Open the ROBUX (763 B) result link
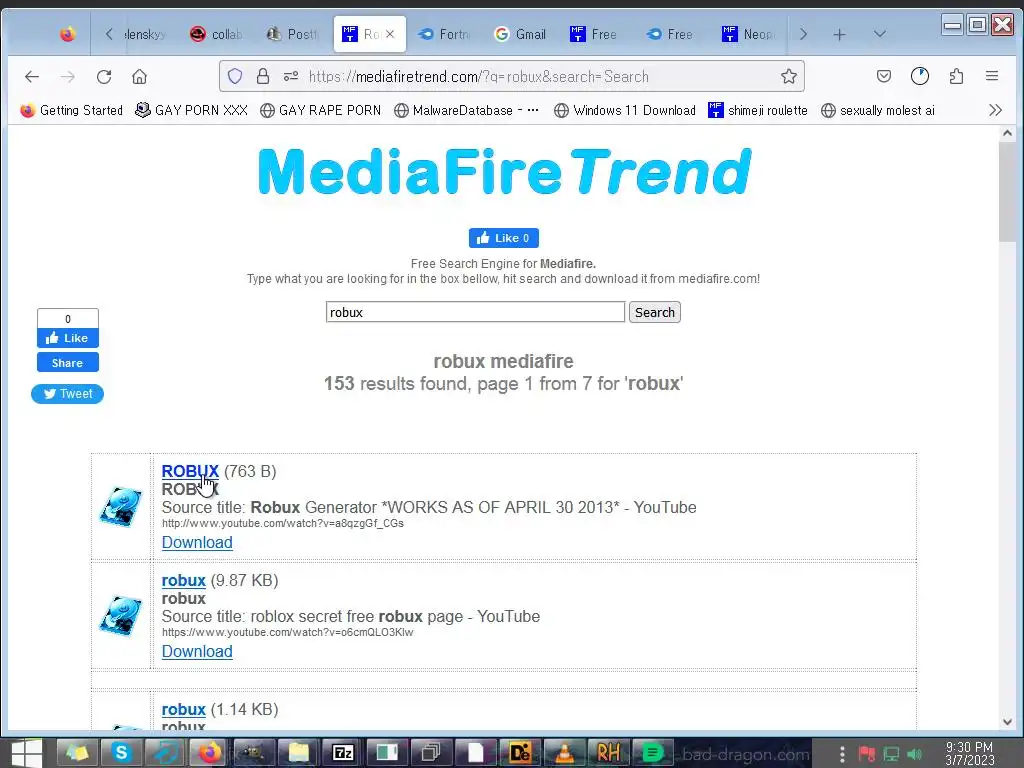Viewport: 1024px width, 768px height. coord(190,471)
